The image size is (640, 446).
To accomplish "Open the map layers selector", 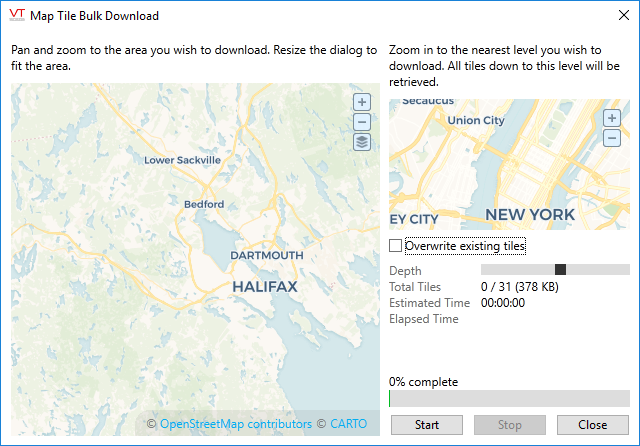I will pyautogui.click(x=362, y=142).
